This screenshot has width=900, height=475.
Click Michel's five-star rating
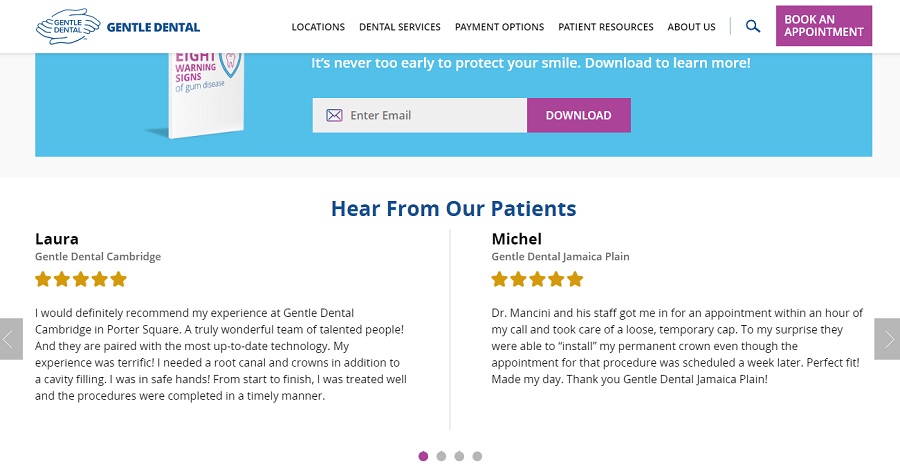point(537,279)
